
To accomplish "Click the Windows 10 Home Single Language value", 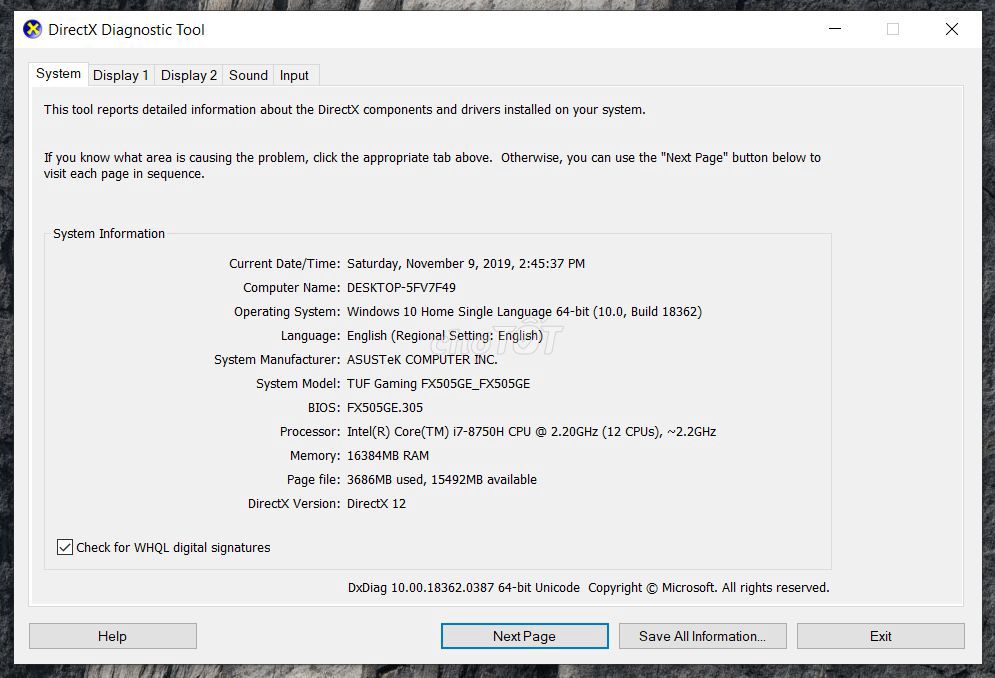I will click(524, 312).
